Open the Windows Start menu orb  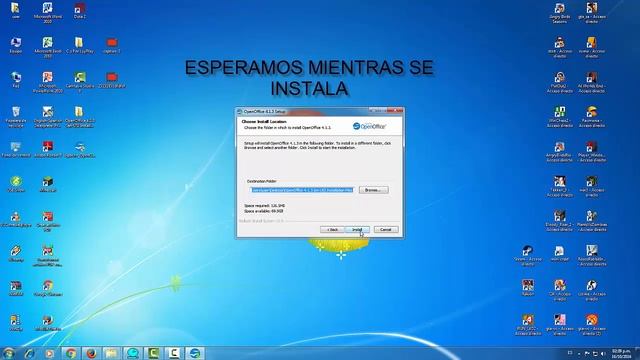[9, 353]
